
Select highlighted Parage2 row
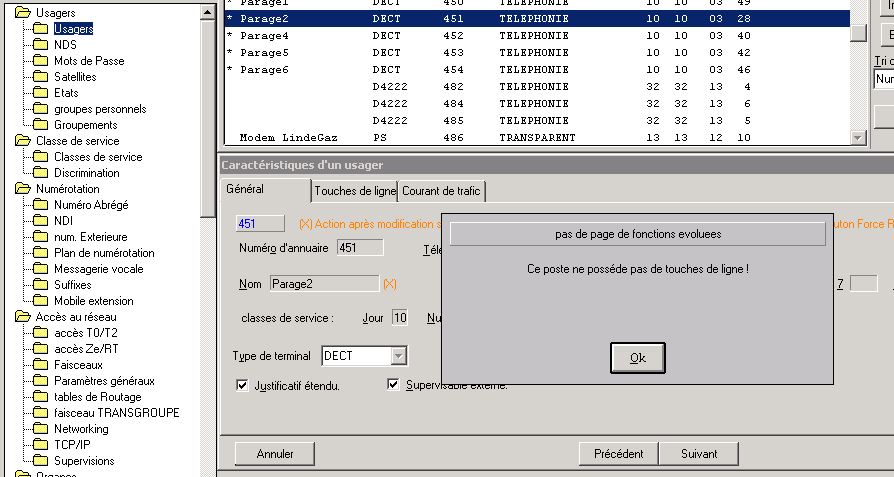[537, 18]
